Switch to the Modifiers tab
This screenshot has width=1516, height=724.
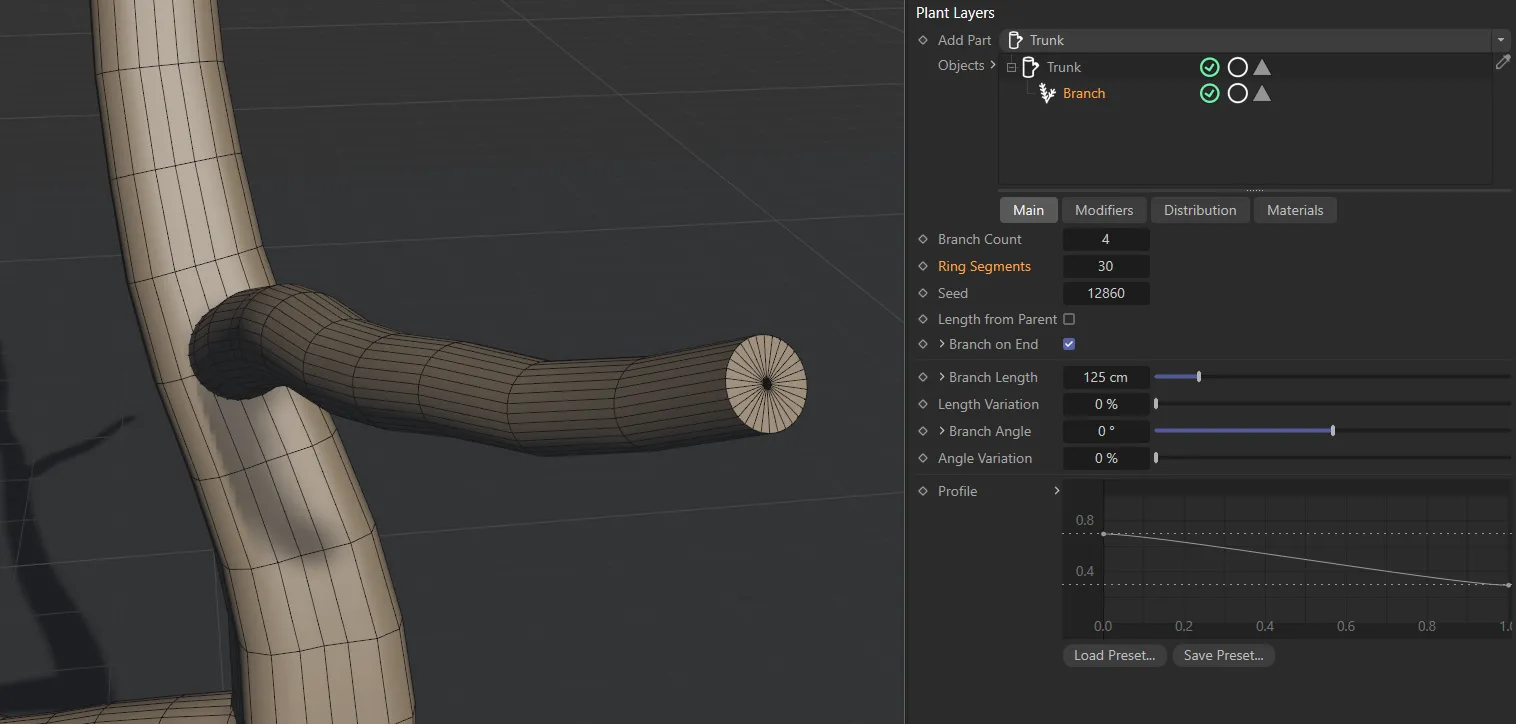click(1104, 210)
